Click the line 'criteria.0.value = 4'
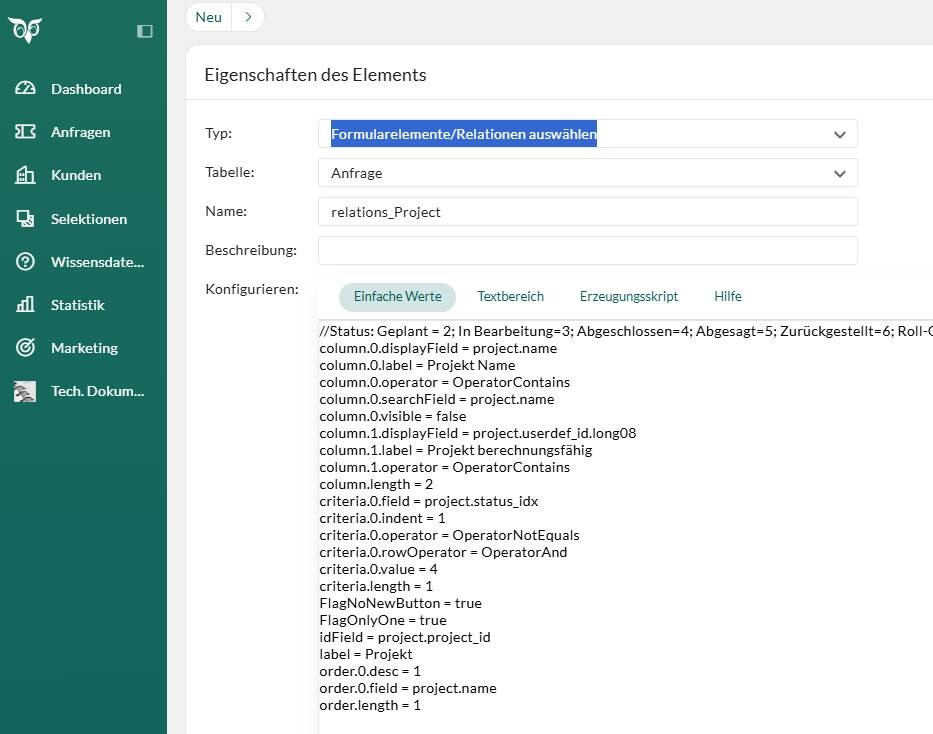Viewport: 933px width, 734px height. point(378,569)
